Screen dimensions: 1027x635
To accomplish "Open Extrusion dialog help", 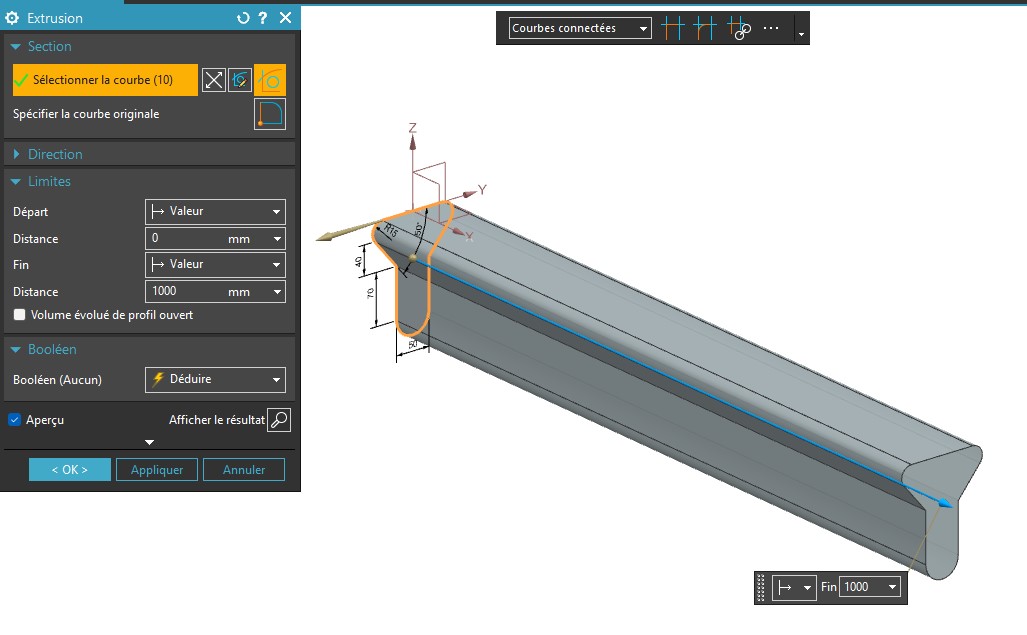I will [x=263, y=18].
